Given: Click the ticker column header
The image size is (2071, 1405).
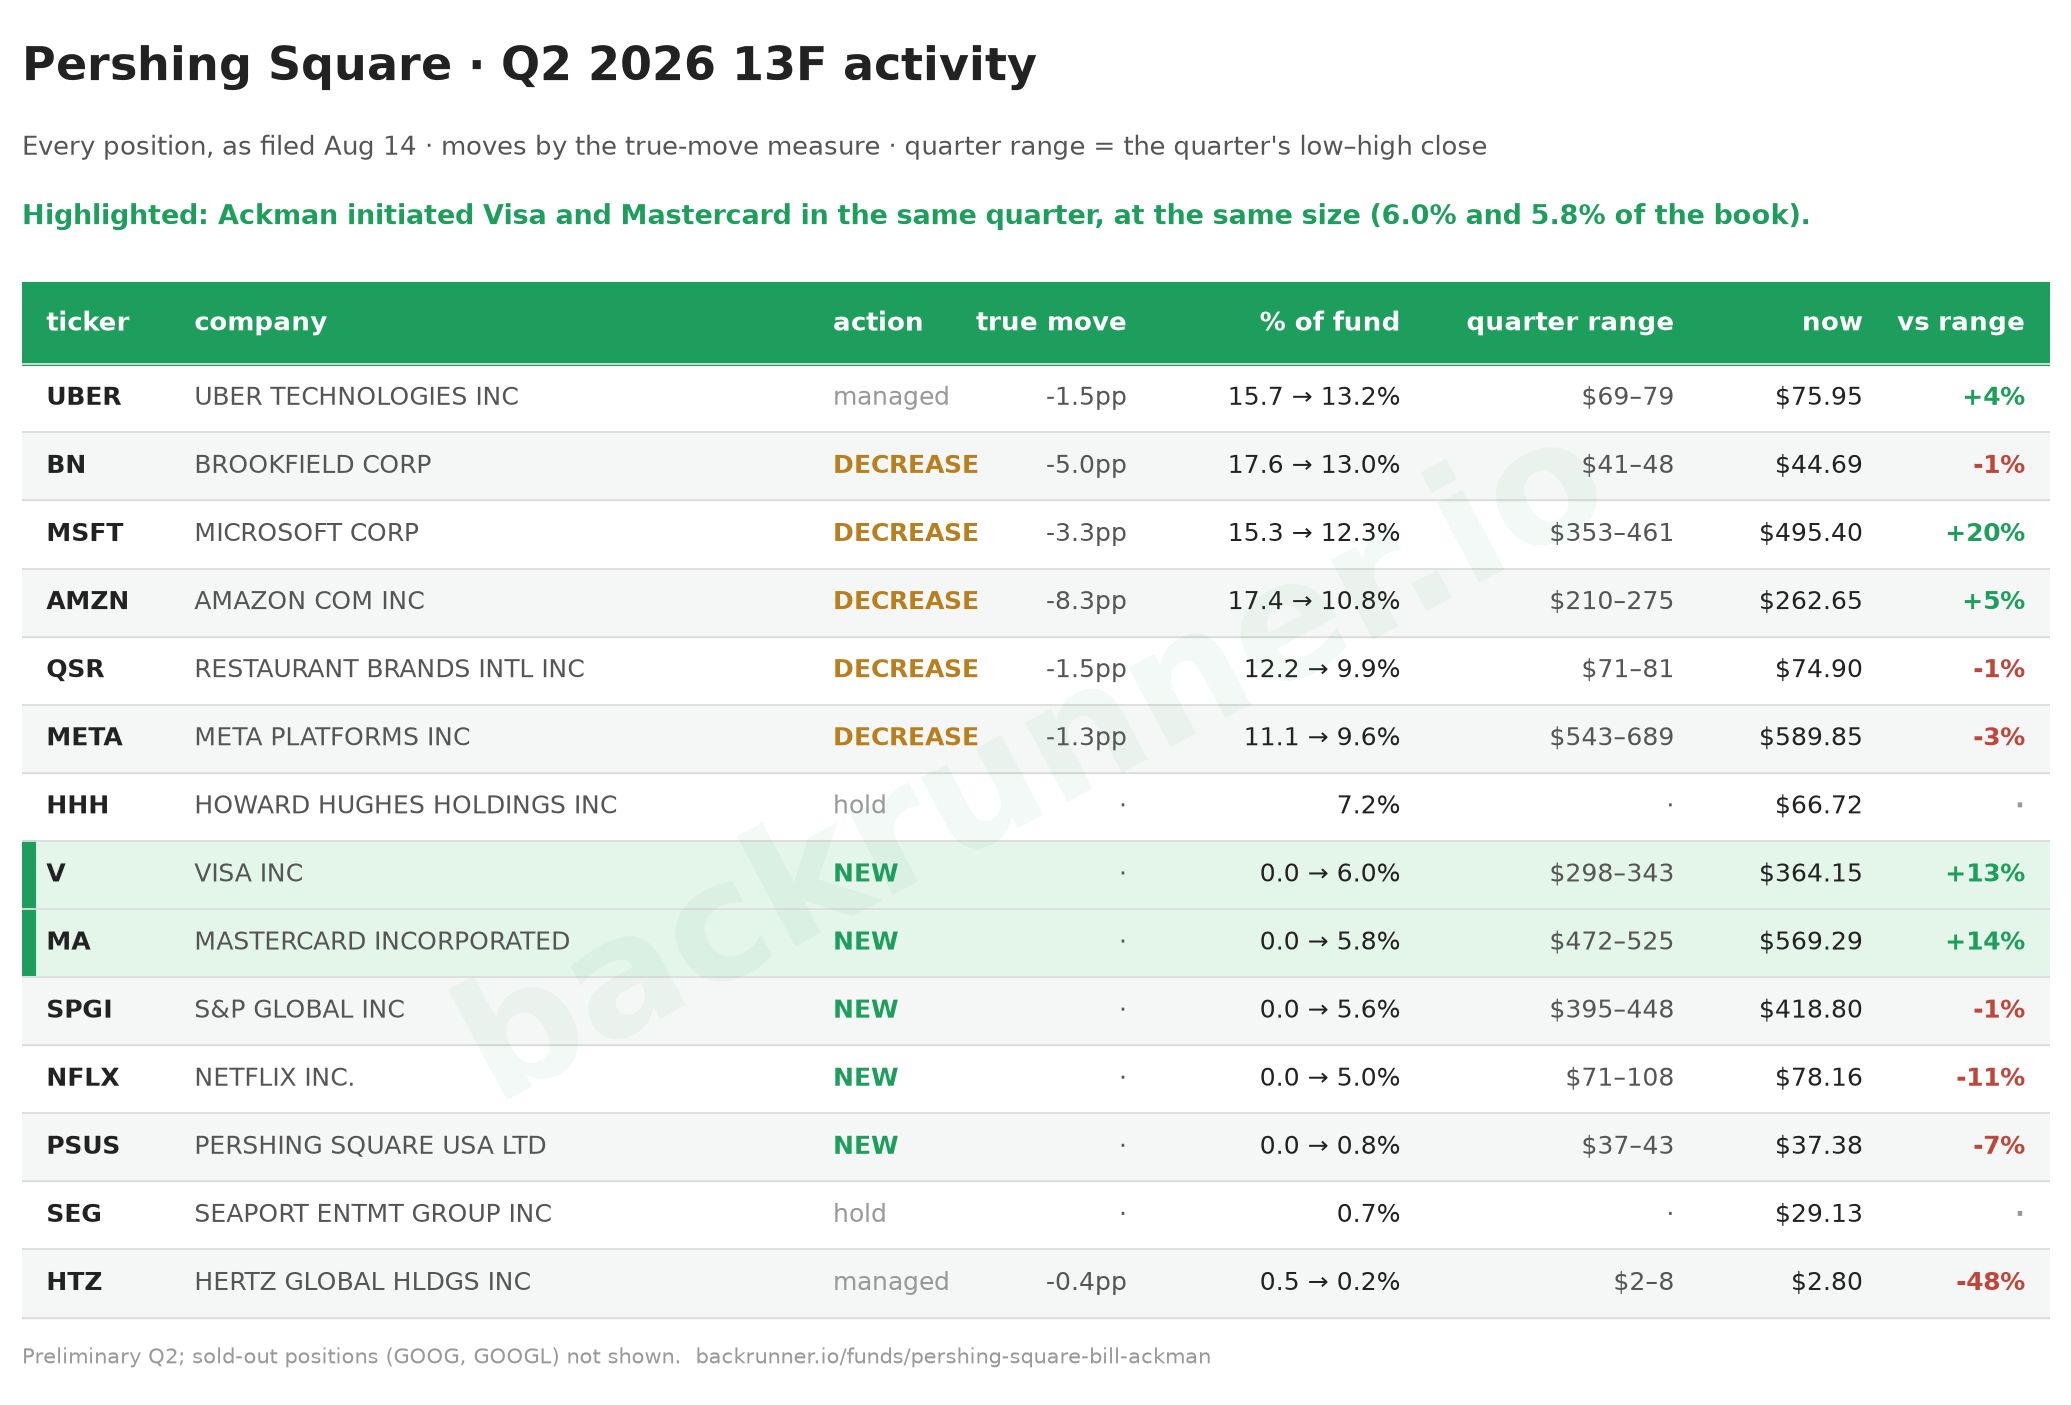Looking at the screenshot, I should pos(88,322).
